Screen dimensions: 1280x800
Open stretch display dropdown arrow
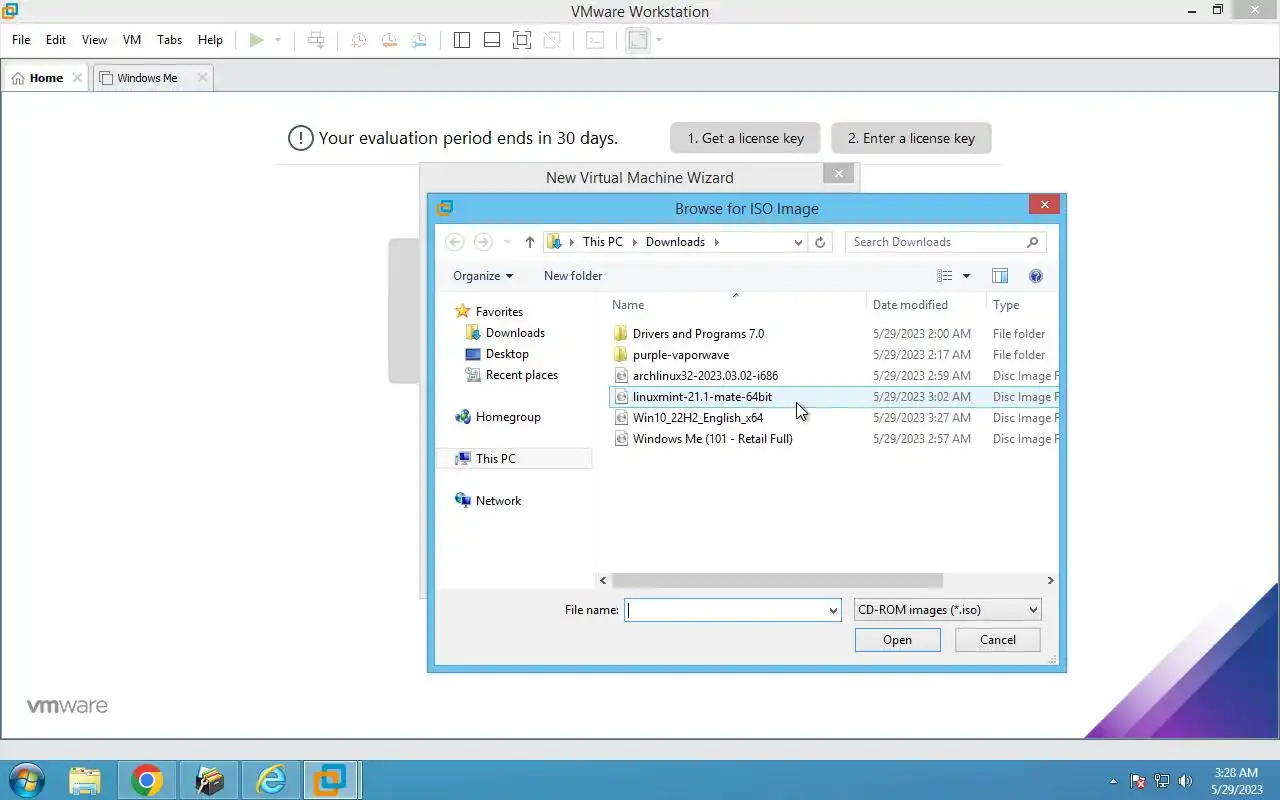(659, 40)
